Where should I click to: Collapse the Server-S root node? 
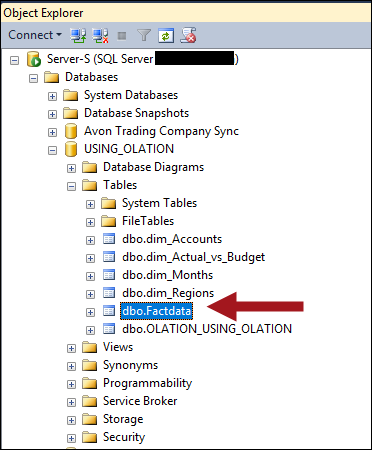click(14, 61)
